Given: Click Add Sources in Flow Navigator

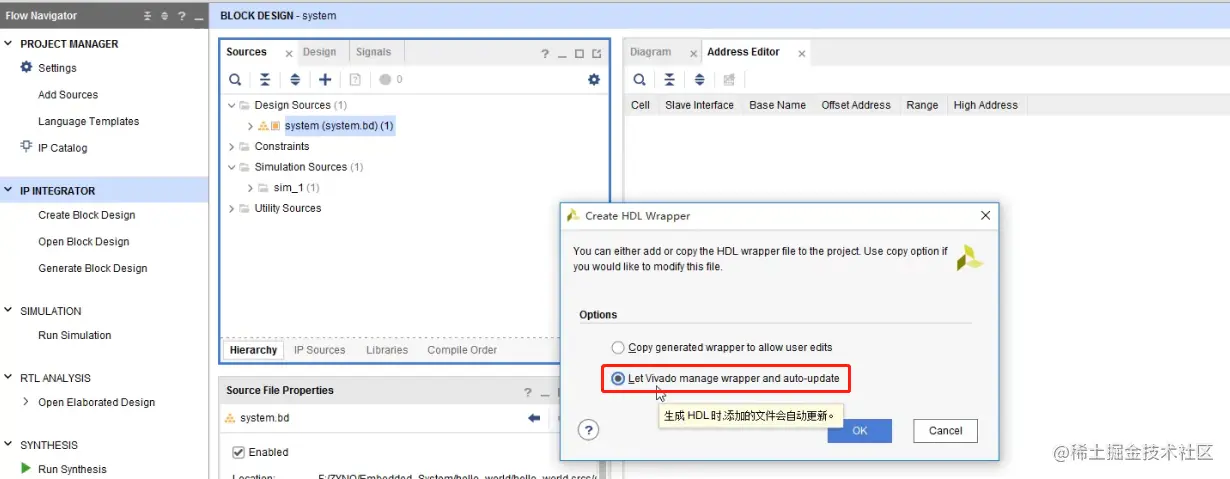Looking at the screenshot, I should [68, 95].
